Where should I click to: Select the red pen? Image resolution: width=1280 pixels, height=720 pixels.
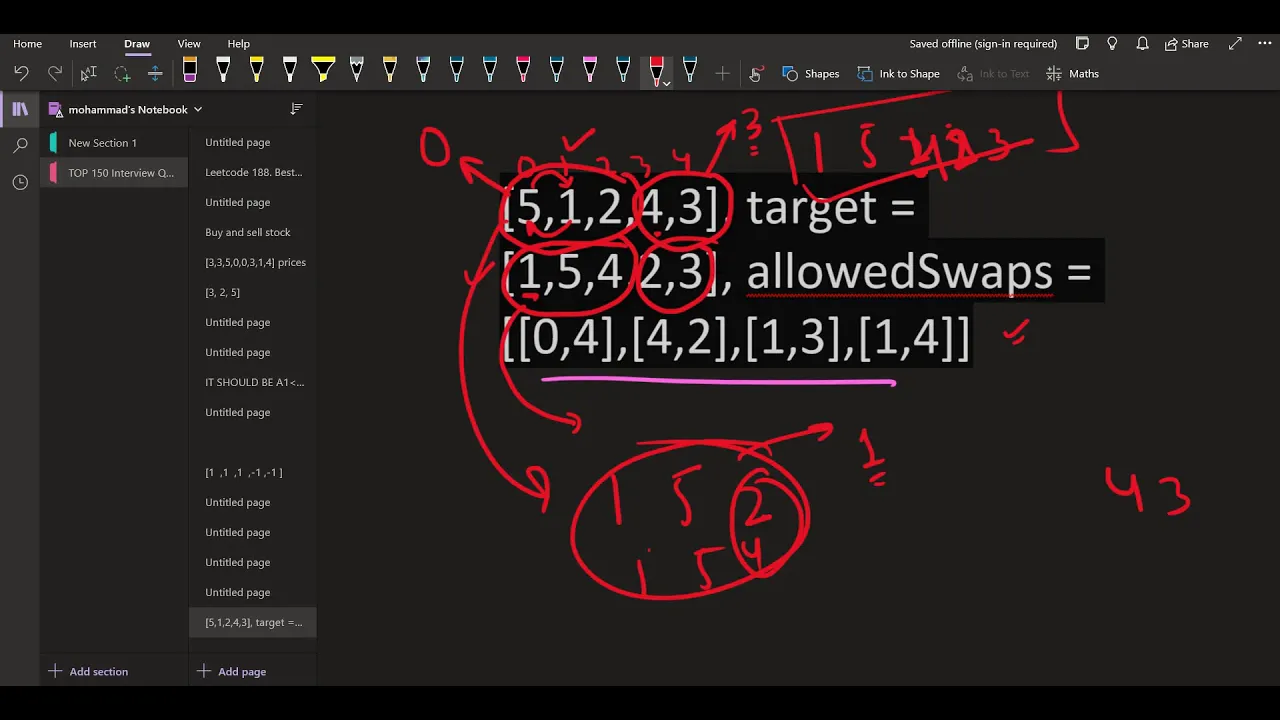click(x=656, y=71)
